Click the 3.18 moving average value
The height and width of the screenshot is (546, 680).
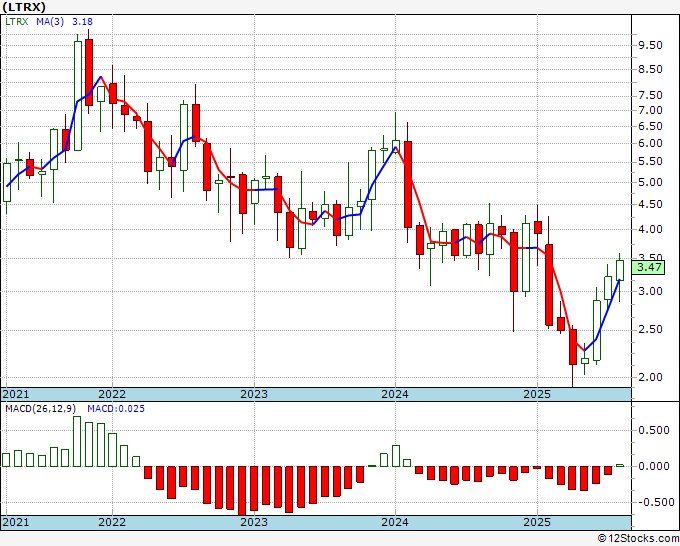point(82,22)
